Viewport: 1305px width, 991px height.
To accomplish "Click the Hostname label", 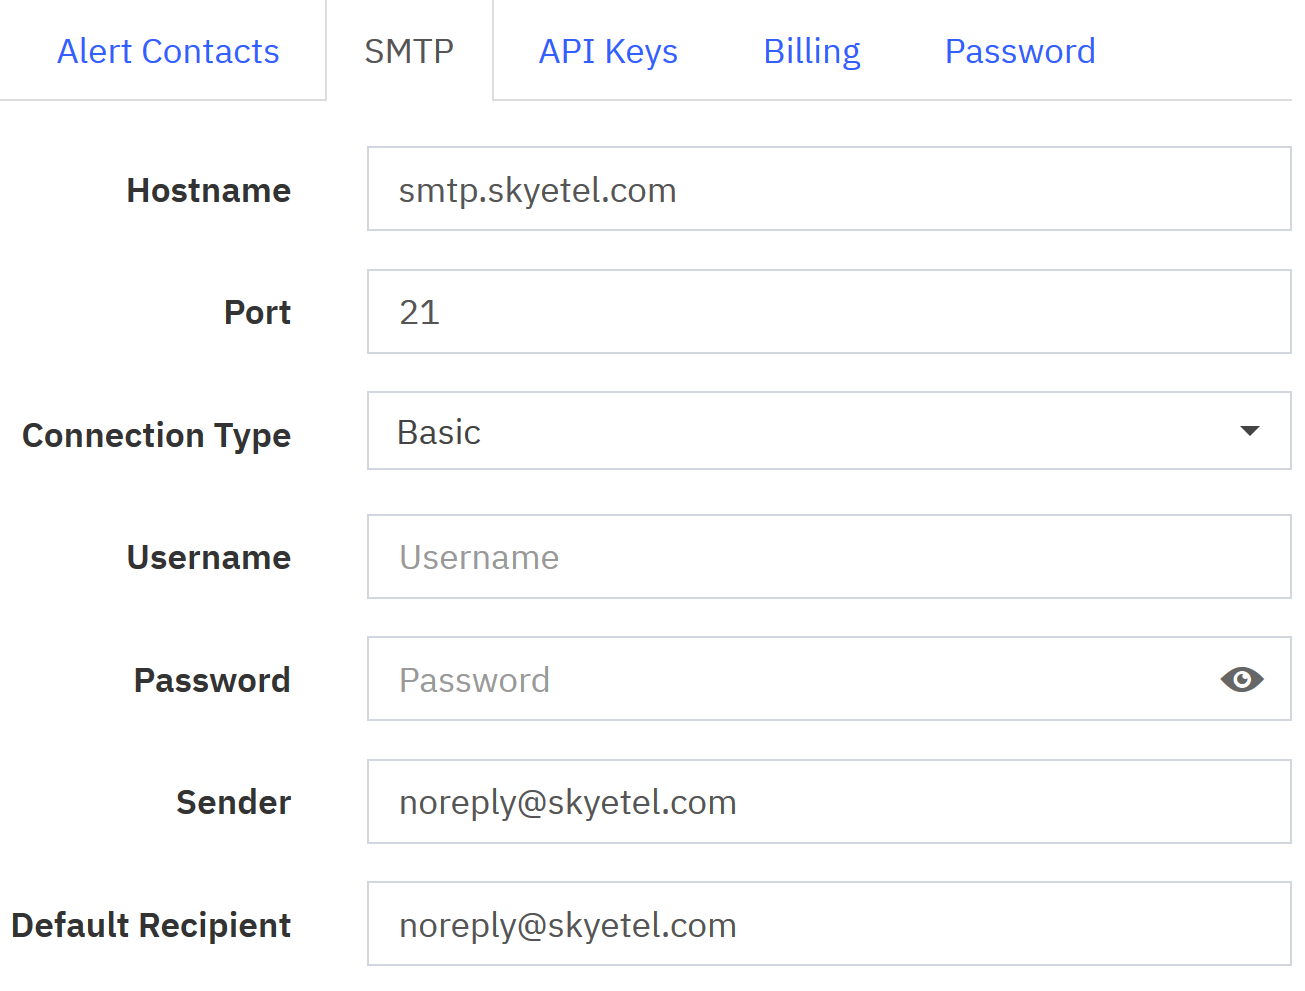I will point(208,190).
